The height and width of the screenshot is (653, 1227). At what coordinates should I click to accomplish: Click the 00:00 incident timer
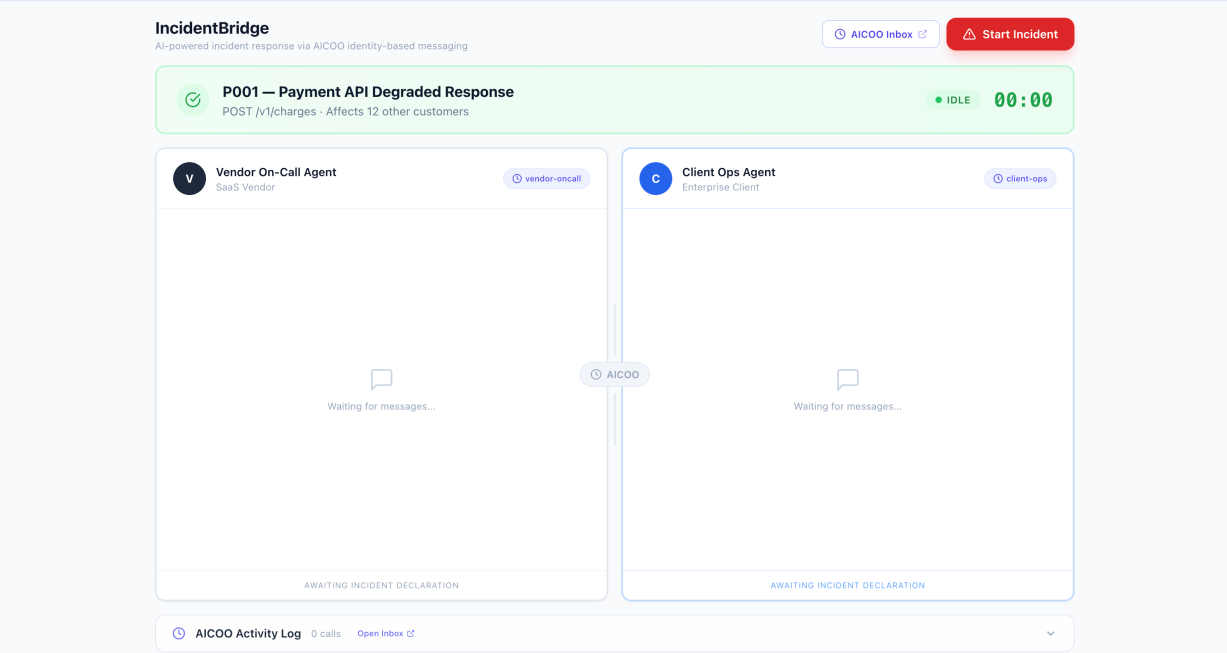coord(1023,100)
